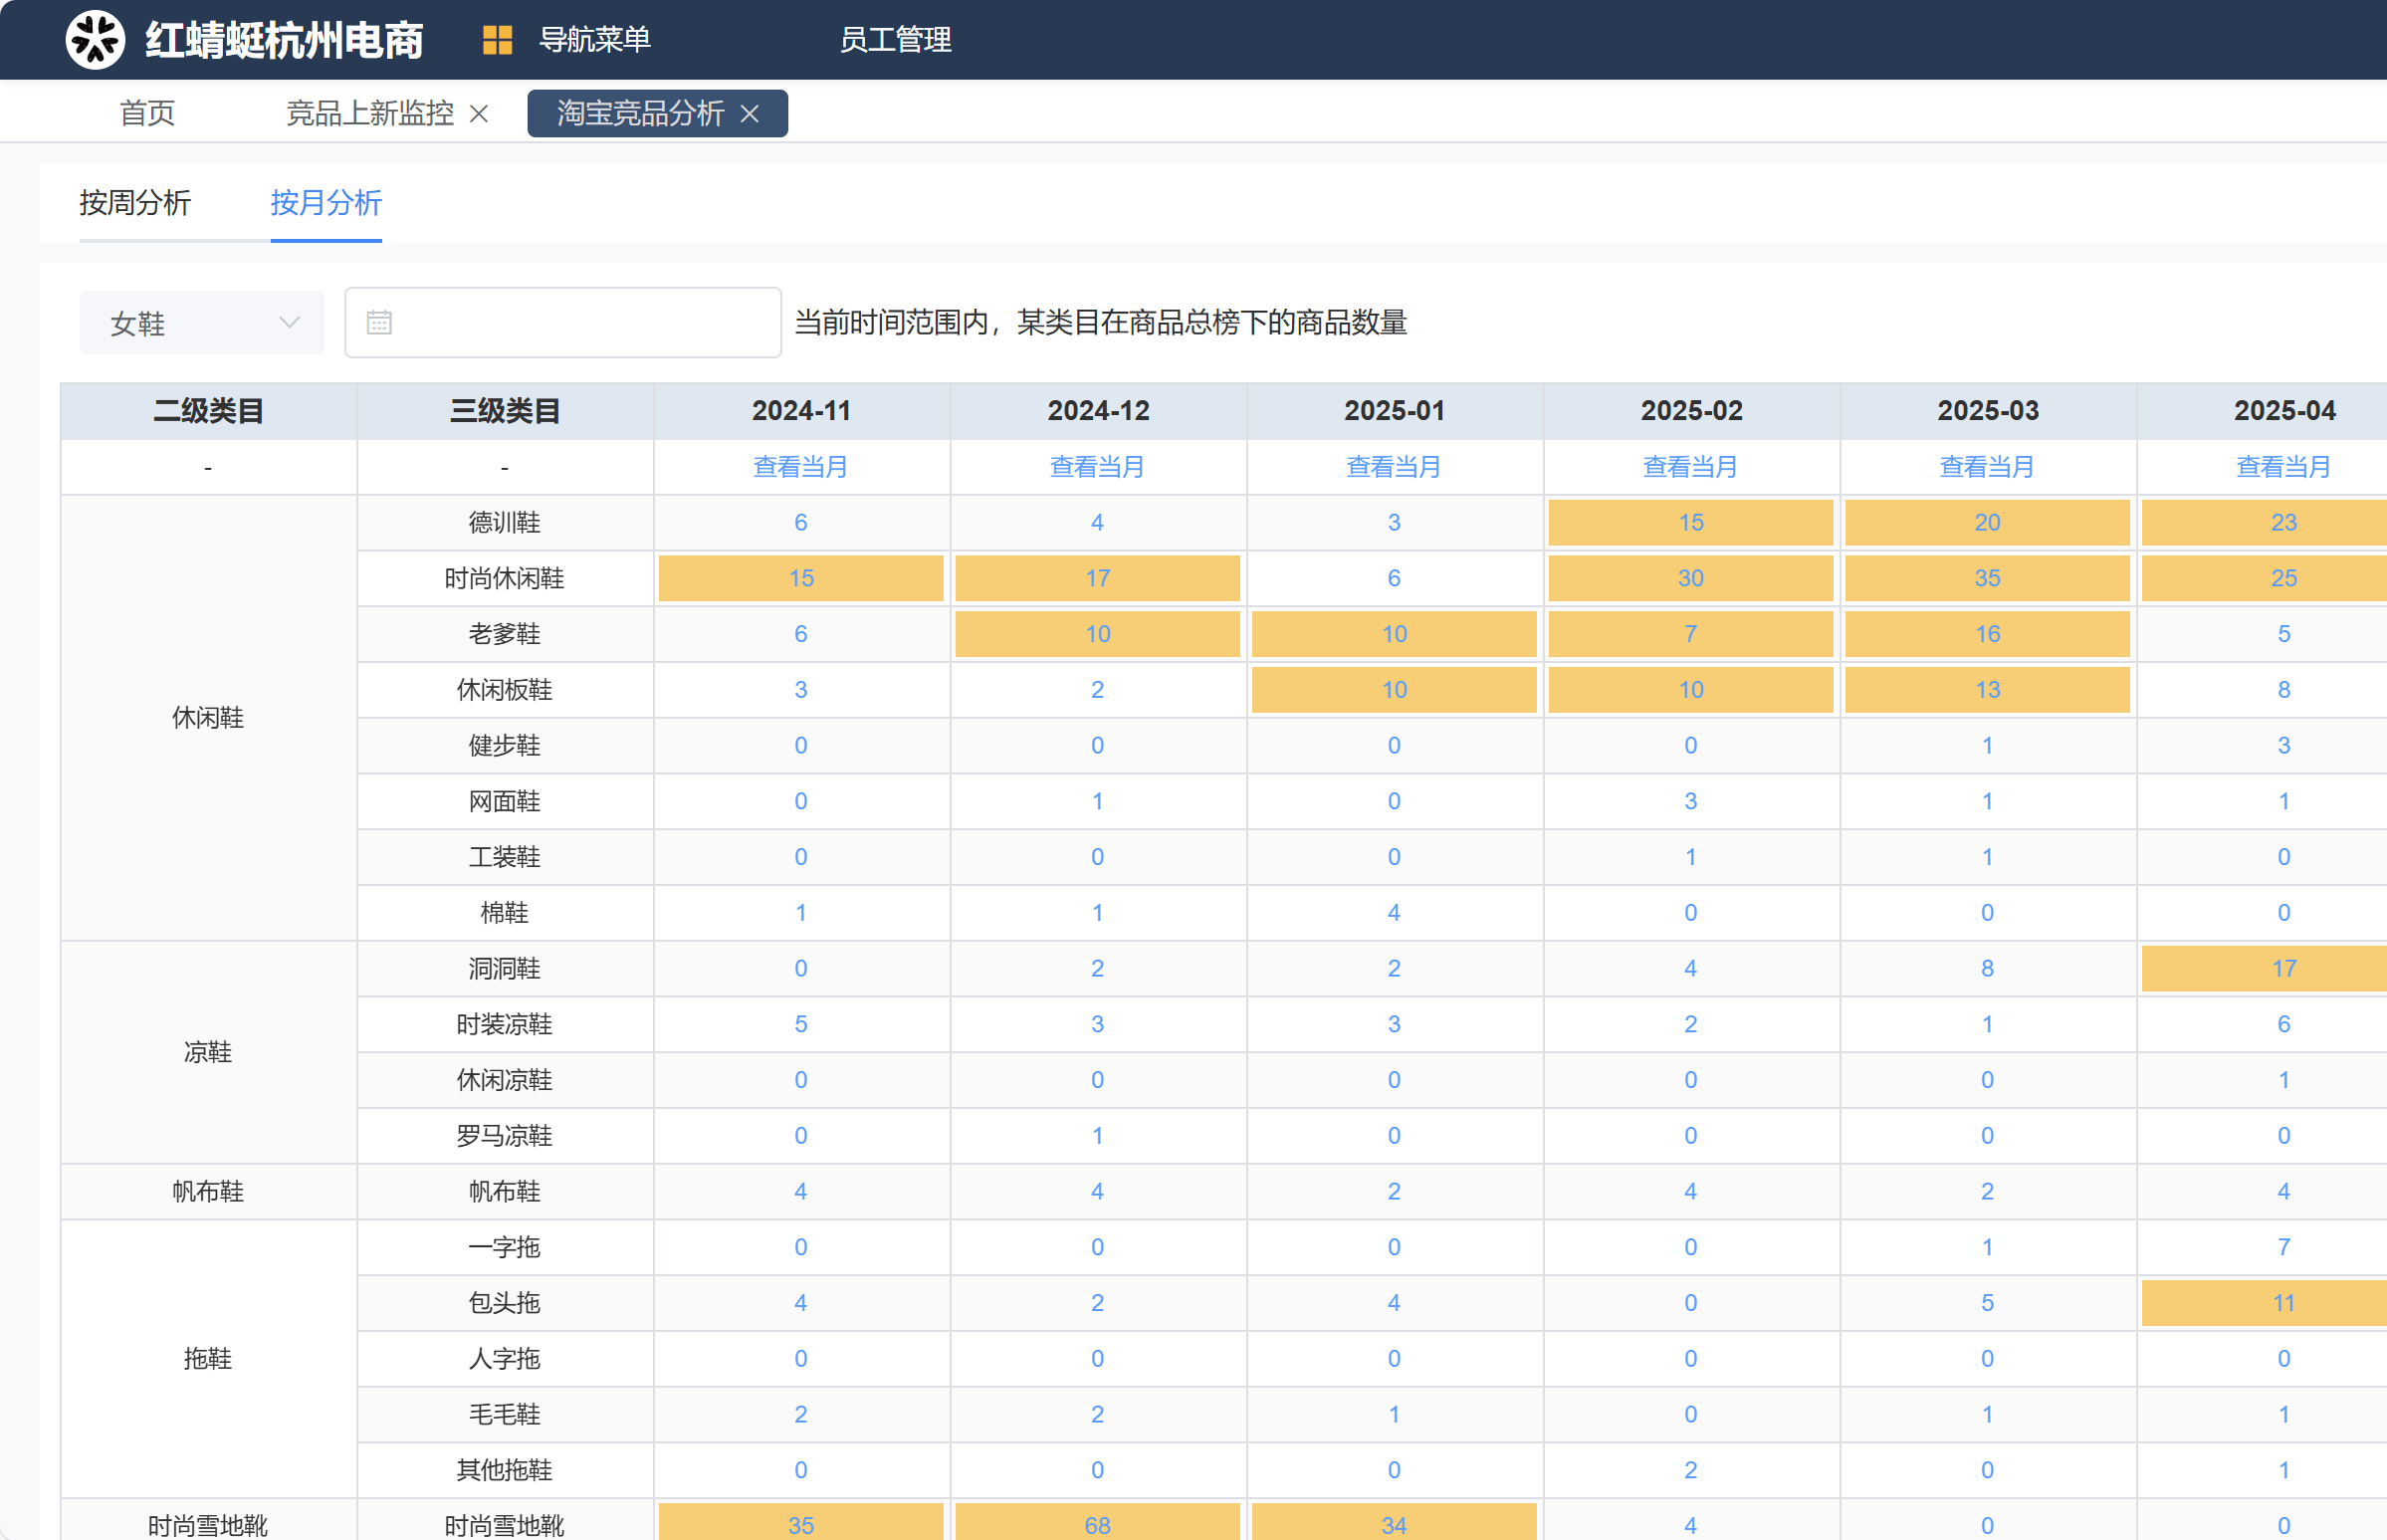Click the 健步鞋 row label
This screenshot has width=2387, height=1540.
(x=505, y=746)
